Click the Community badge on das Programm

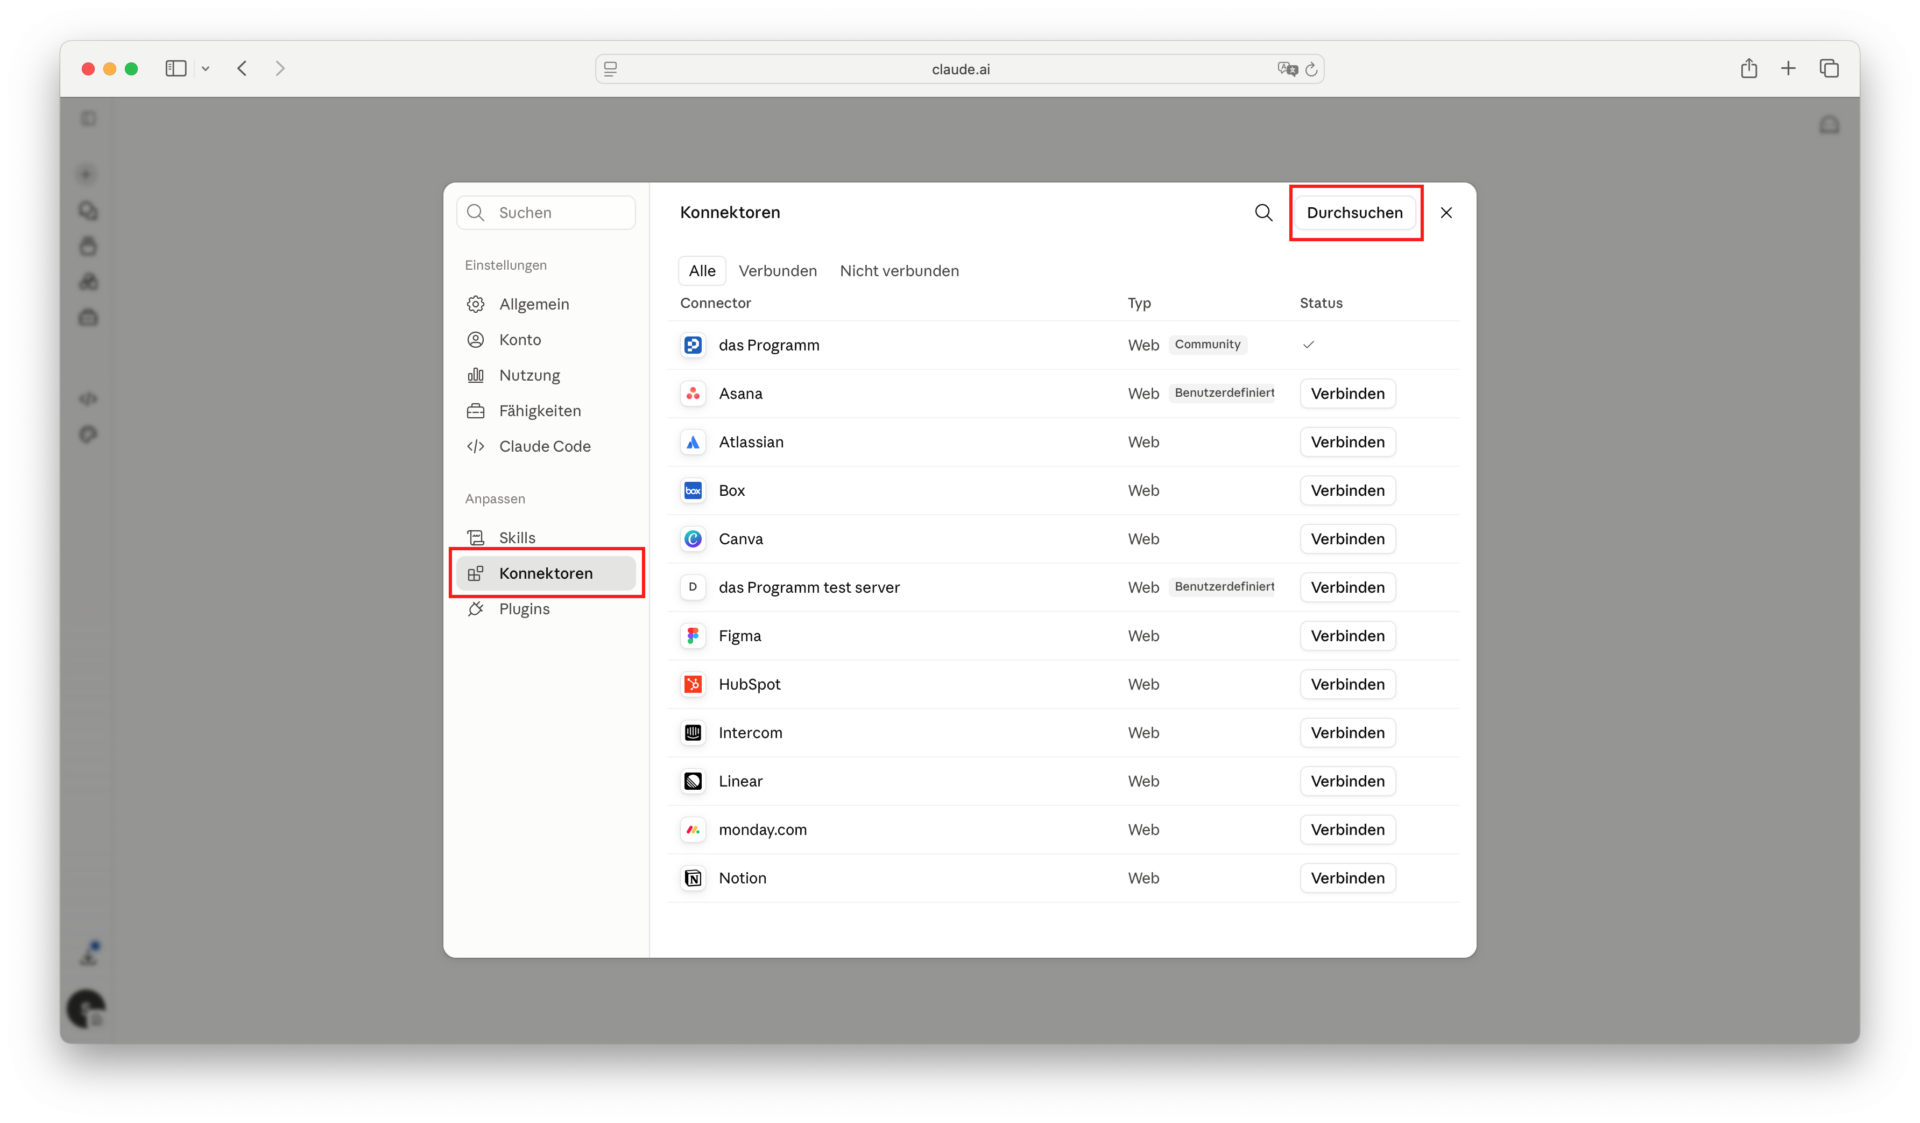coord(1208,345)
